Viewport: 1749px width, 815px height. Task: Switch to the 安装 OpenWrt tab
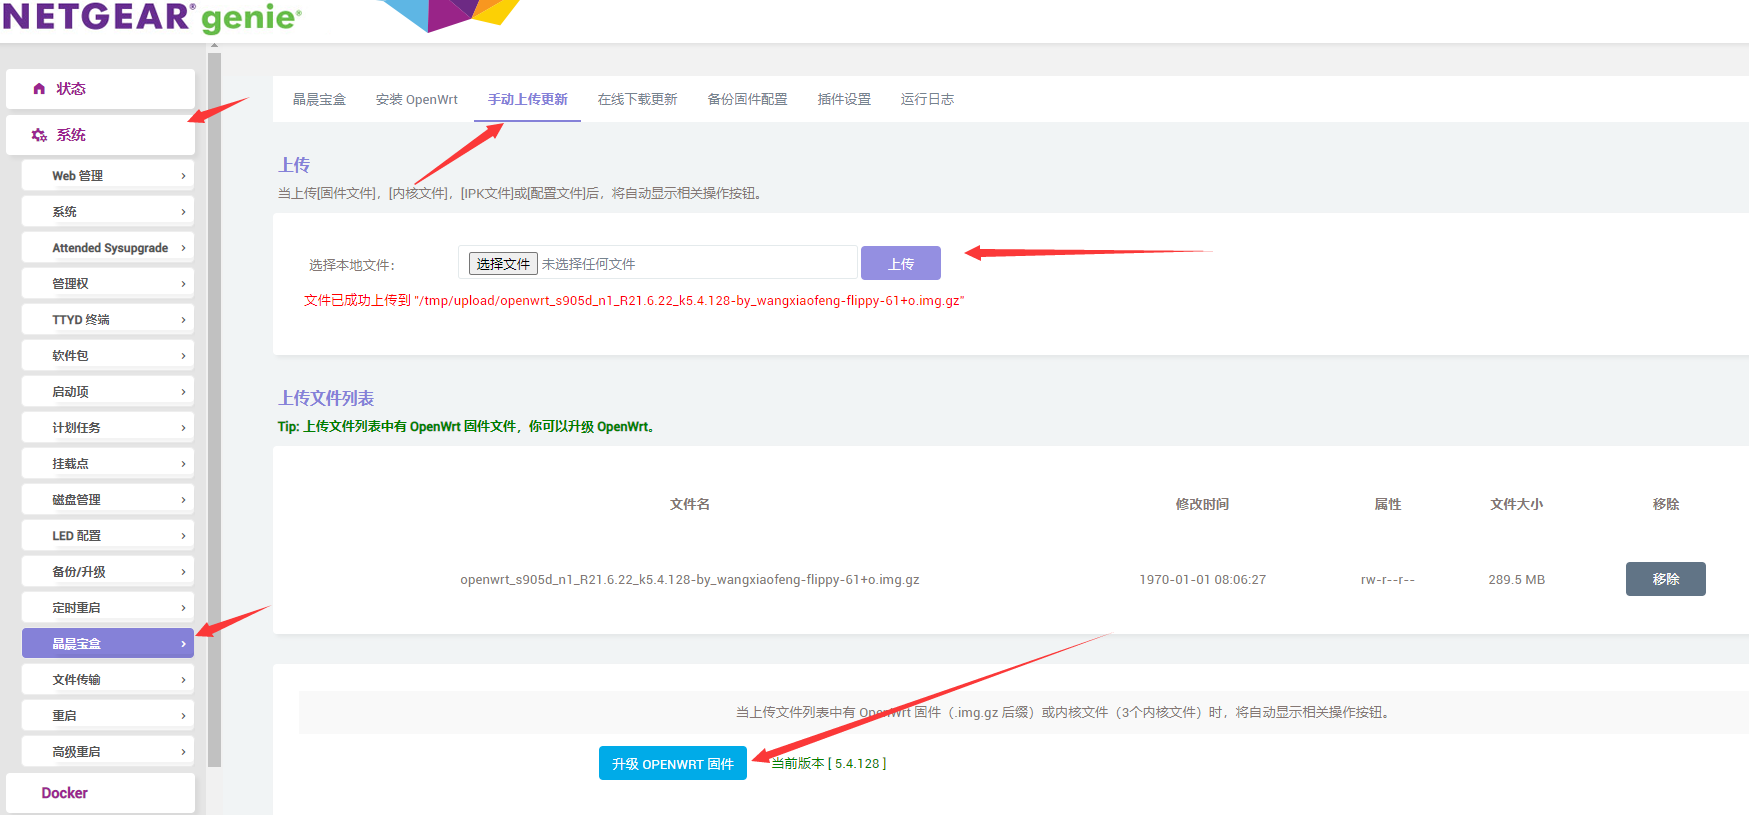coord(417,99)
